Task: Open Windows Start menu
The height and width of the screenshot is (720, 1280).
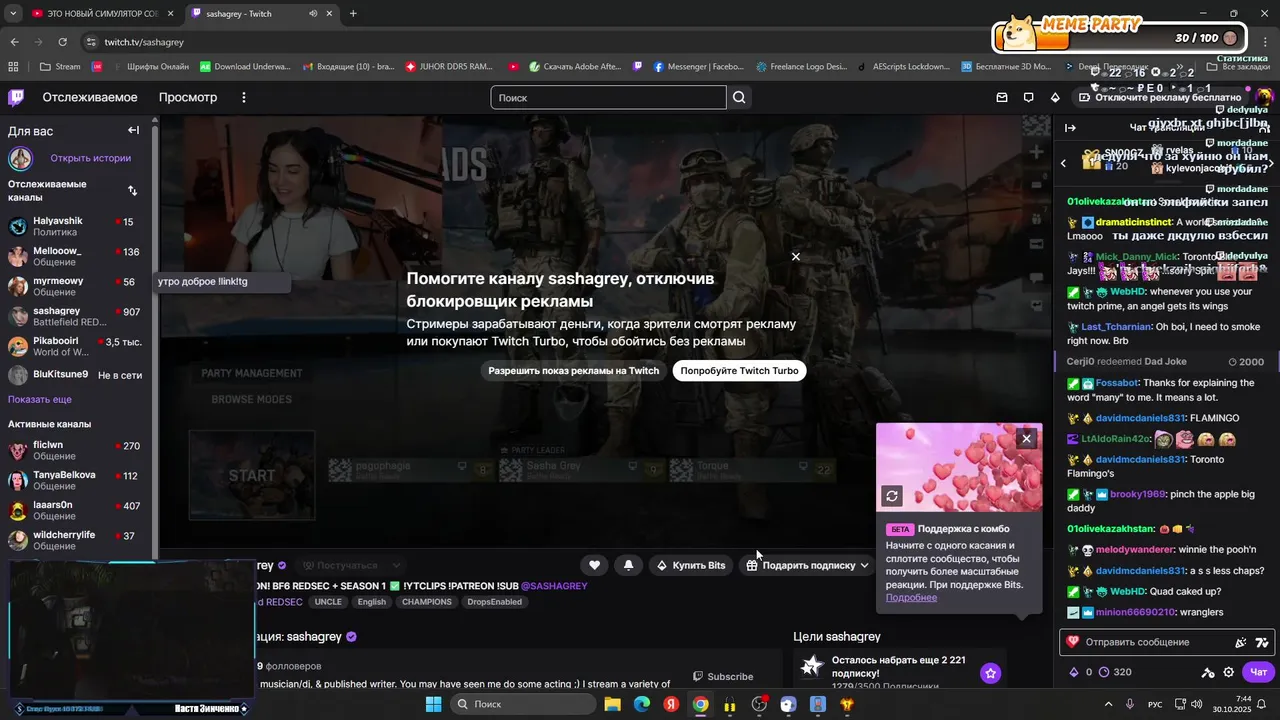Action: [433, 704]
